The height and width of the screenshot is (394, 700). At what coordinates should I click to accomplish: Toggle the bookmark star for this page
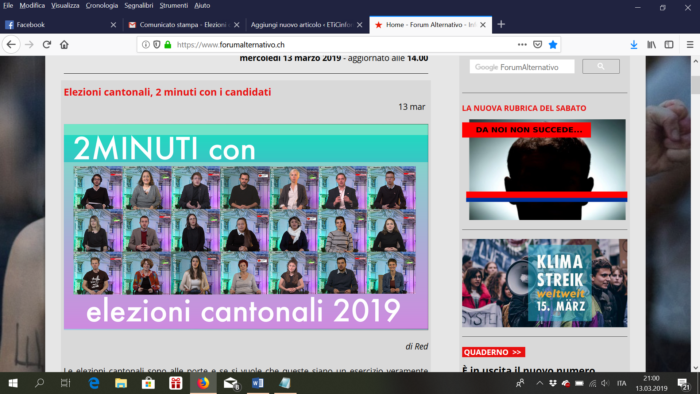[553, 45]
